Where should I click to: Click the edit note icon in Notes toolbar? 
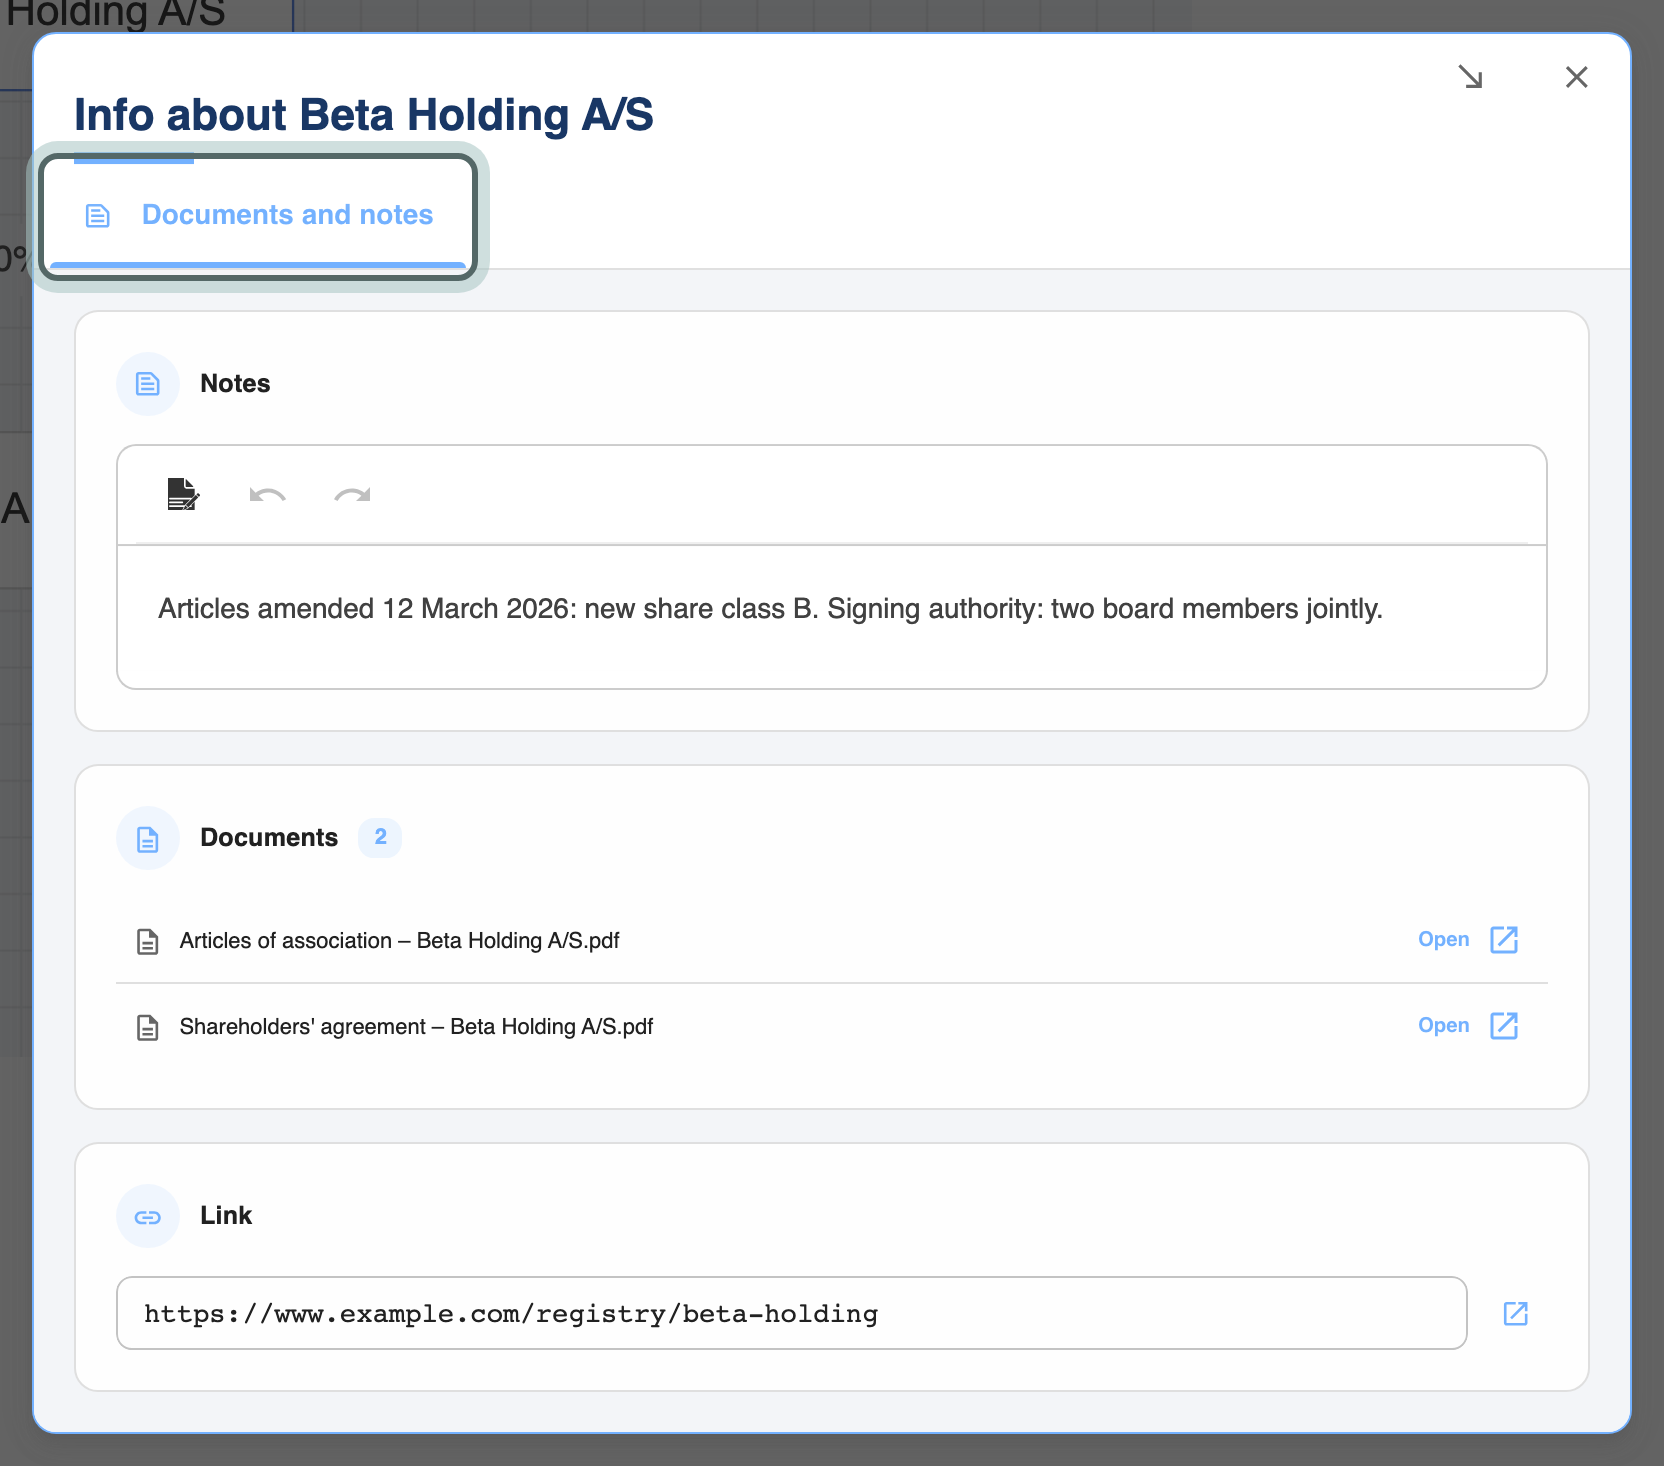pos(183,494)
